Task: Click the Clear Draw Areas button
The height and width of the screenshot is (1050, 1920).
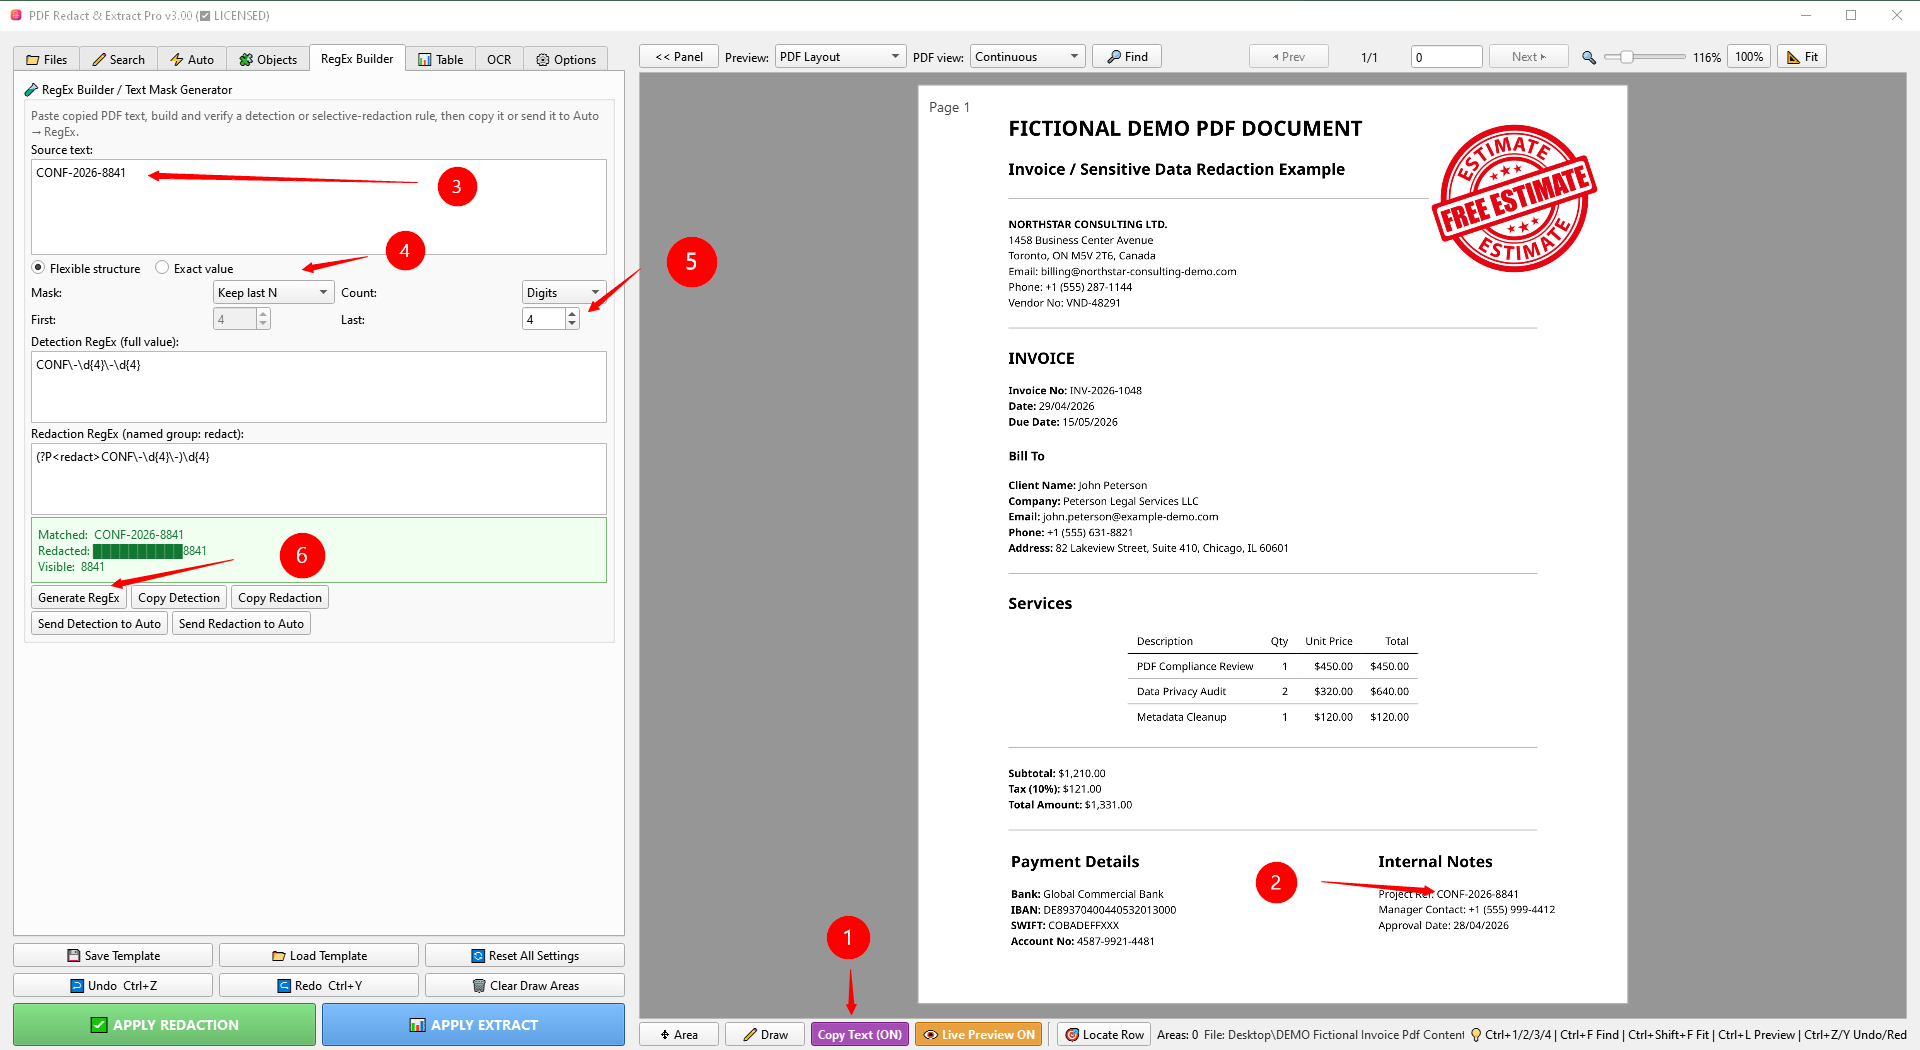Action: (x=525, y=986)
